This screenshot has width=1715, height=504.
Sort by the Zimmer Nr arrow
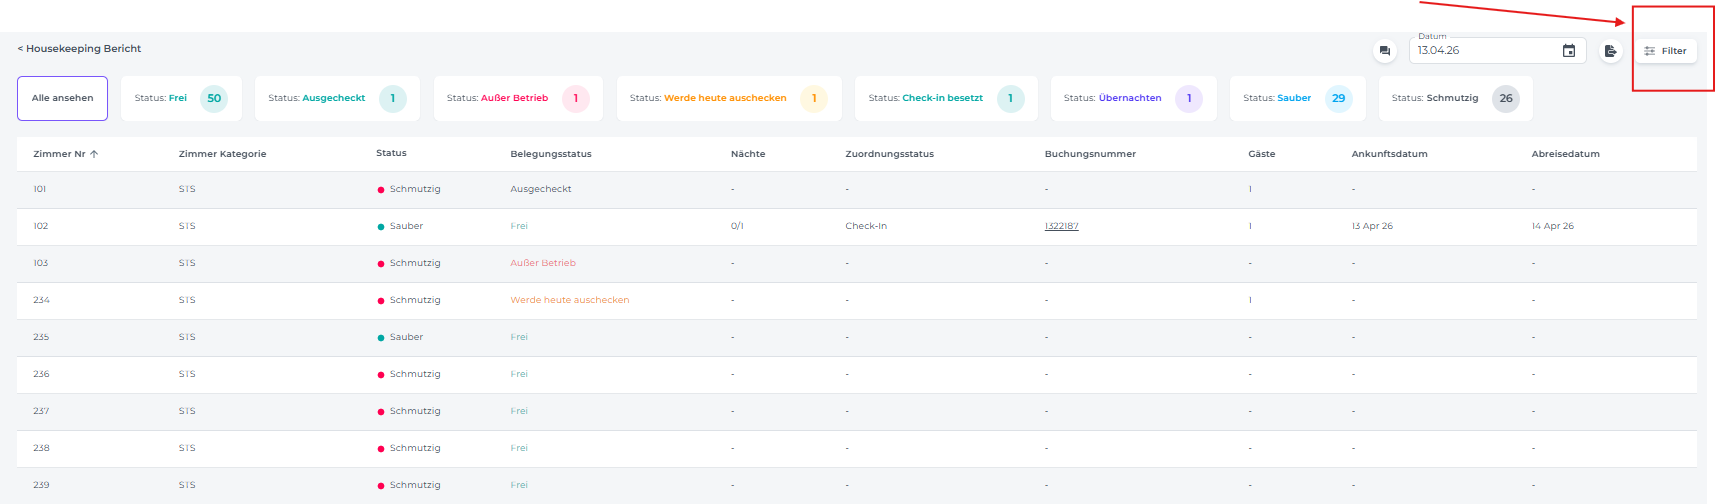click(x=94, y=154)
